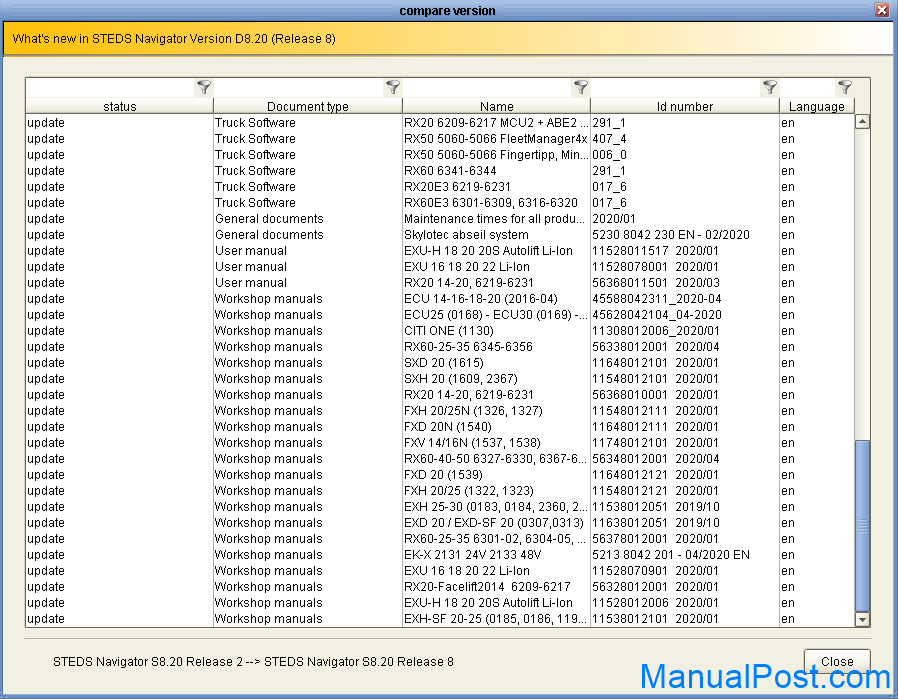Viewport: 898px width, 699px height.
Task: Select row RX20 6209-6217 MCU2 + ABE2
Action: coord(440,123)
